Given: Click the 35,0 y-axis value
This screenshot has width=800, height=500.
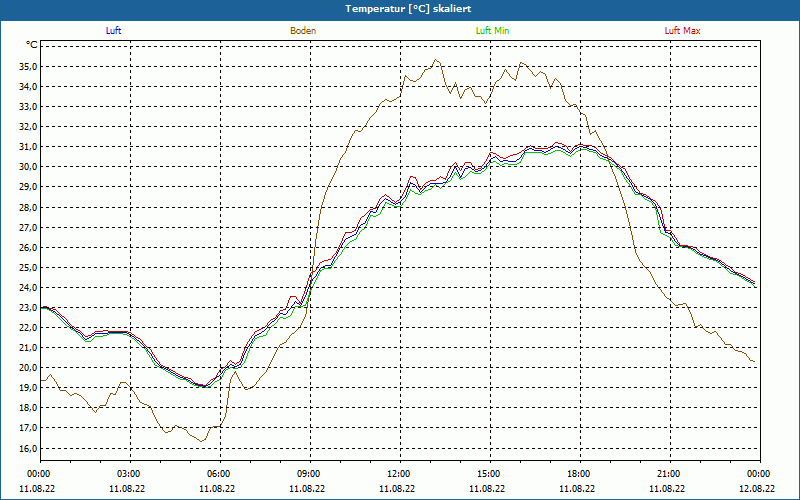Looking at the screenshot, I should point(28,67).
